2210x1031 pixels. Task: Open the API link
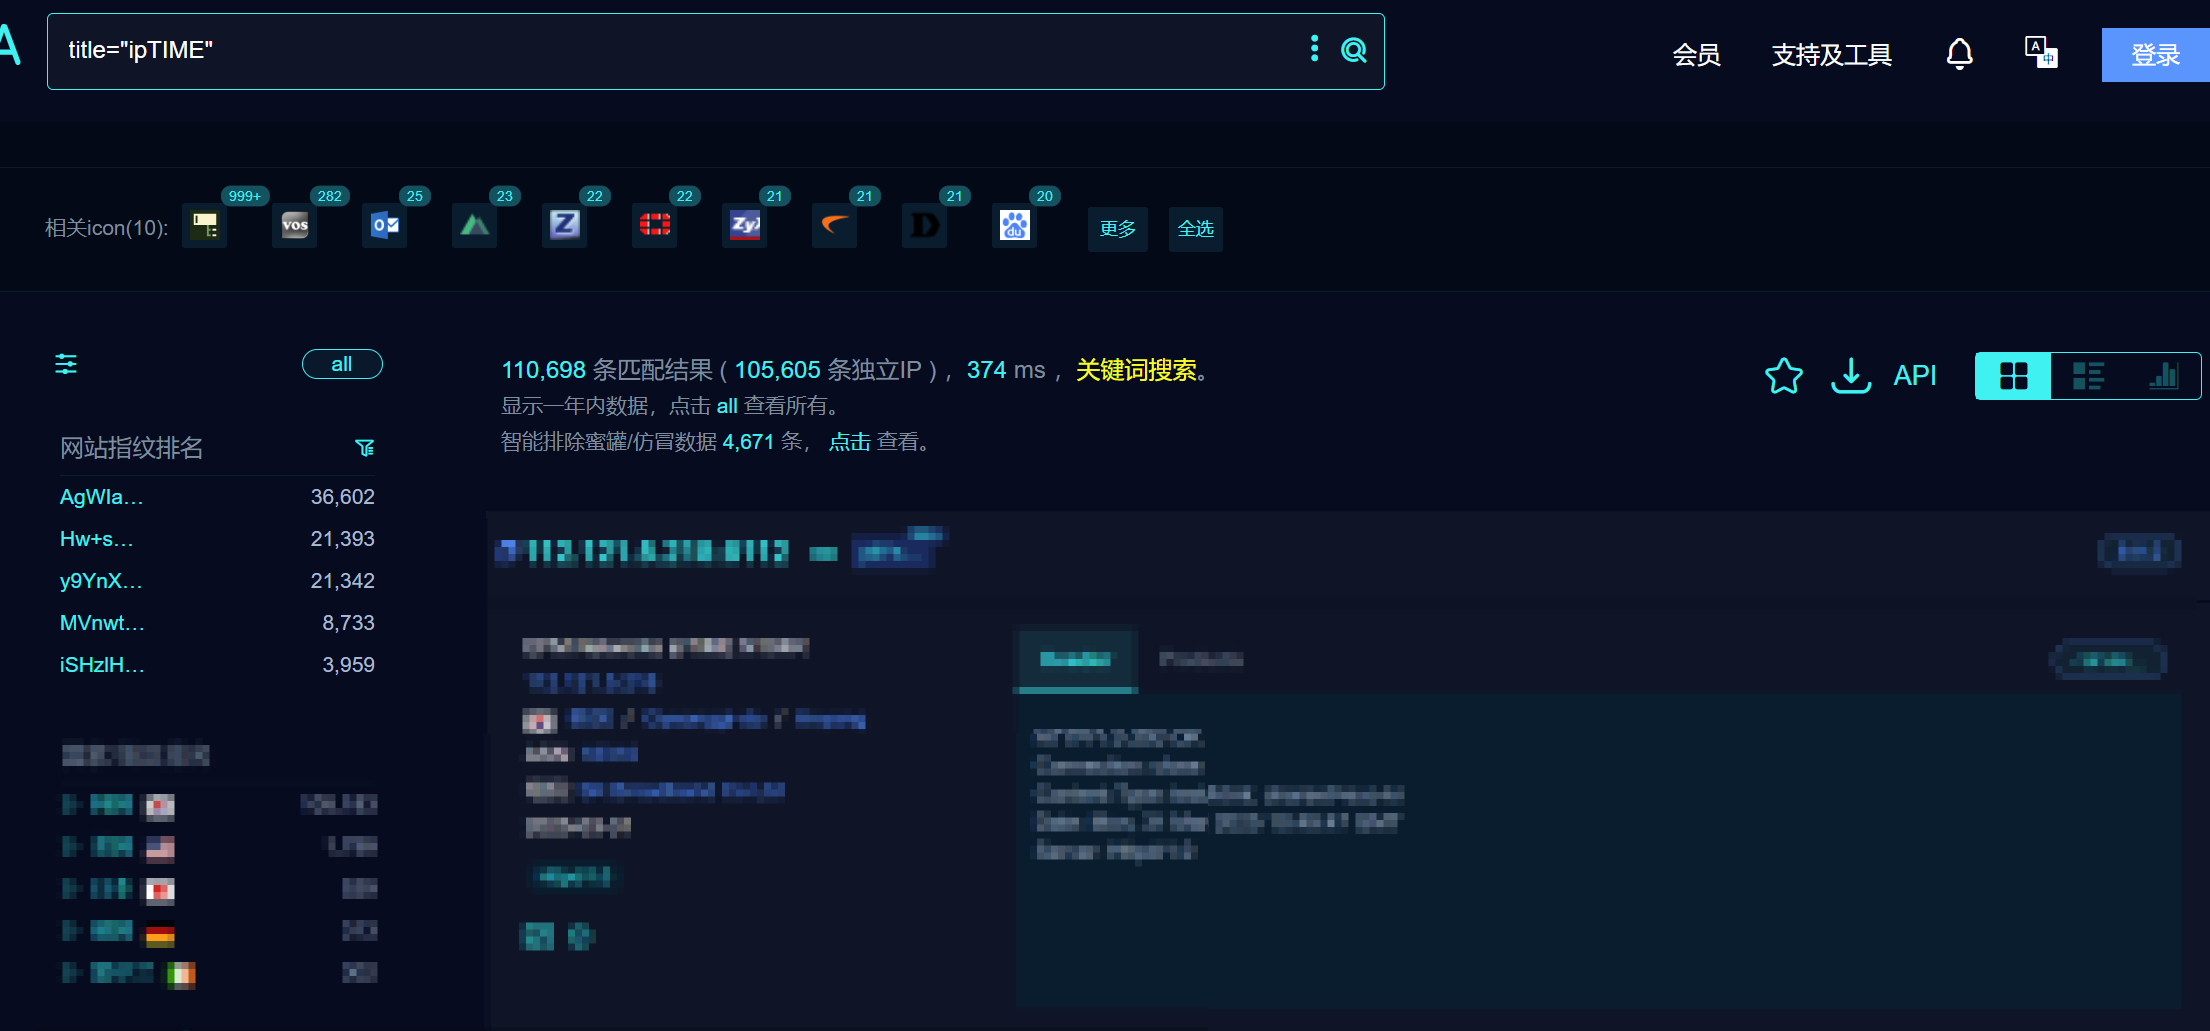pyautogui.click(x=1915, y=376)
